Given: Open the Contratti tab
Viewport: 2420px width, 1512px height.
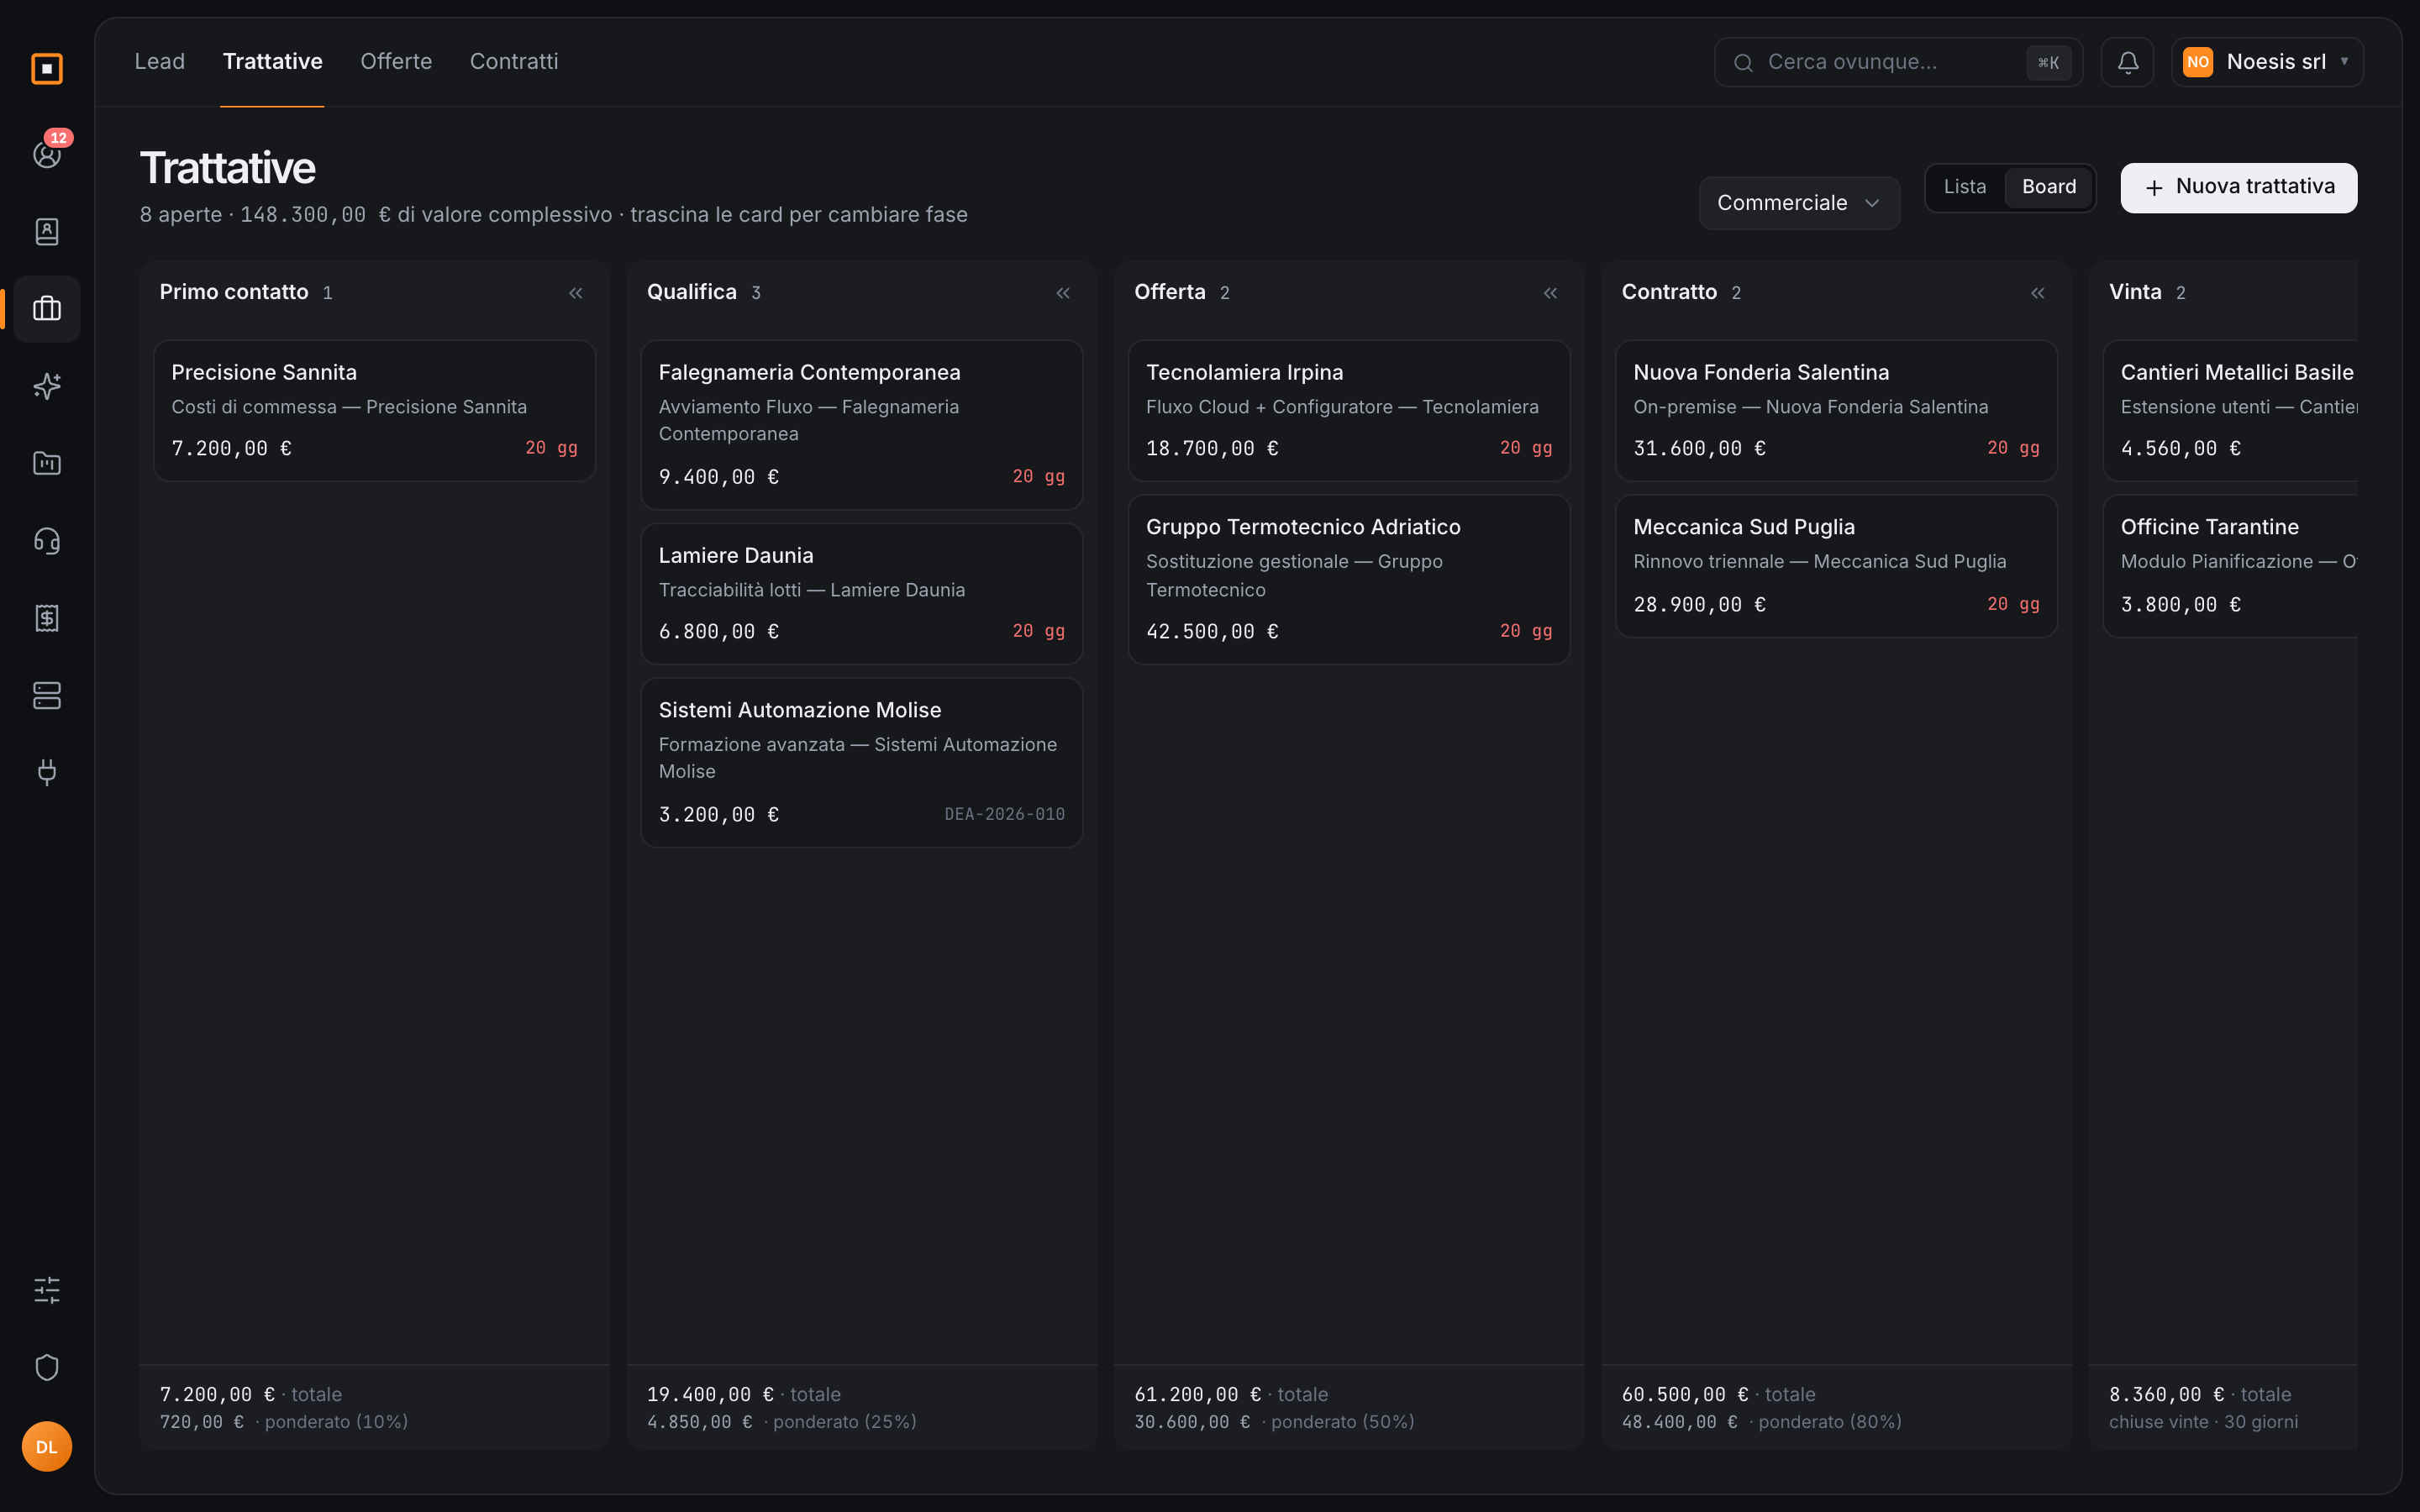Looking at the screenshot, I should click(x=514, y=62).
